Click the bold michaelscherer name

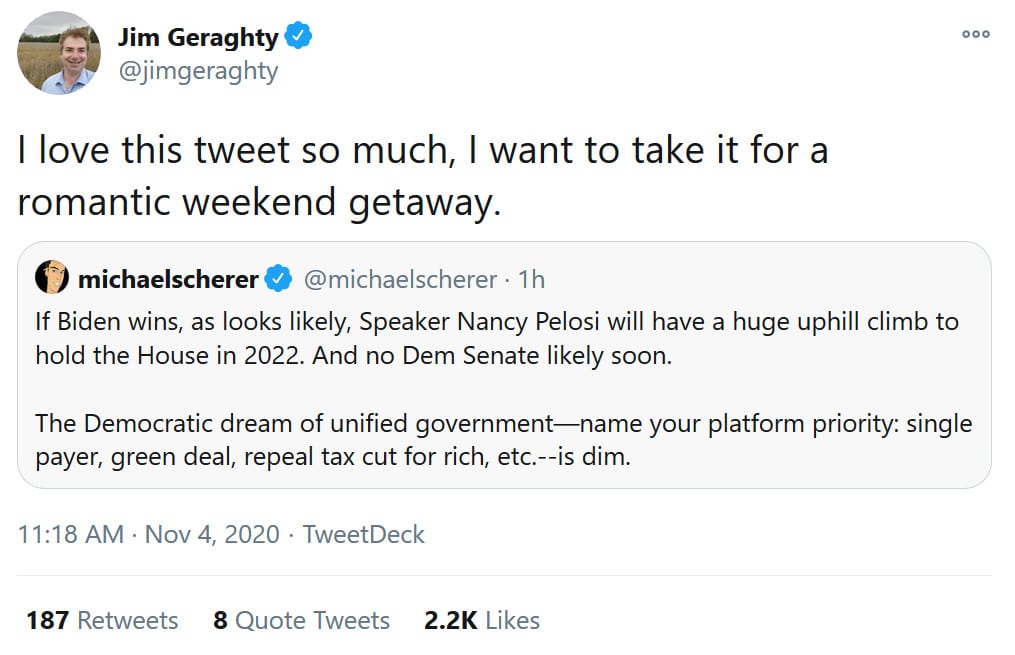(x=168, y=279)
